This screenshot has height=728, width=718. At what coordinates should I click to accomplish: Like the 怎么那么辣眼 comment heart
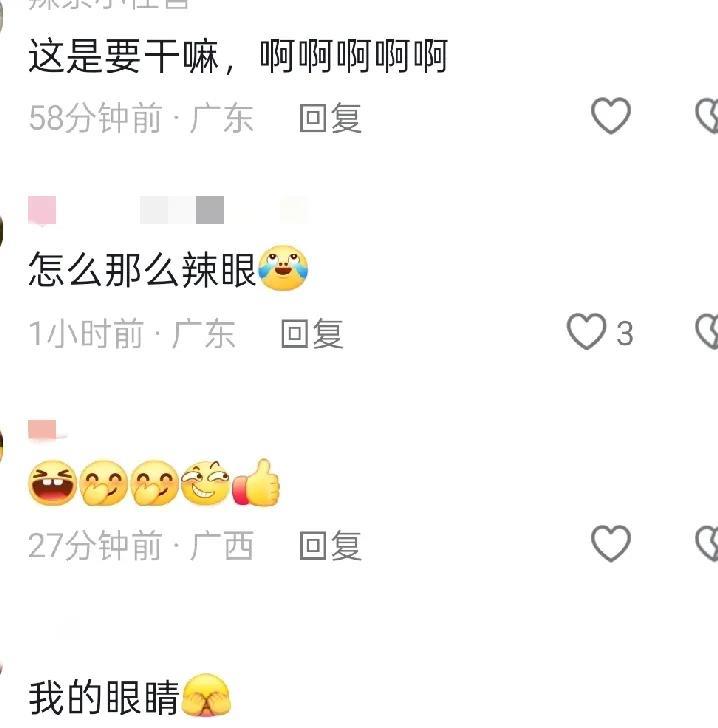point(586,332)
